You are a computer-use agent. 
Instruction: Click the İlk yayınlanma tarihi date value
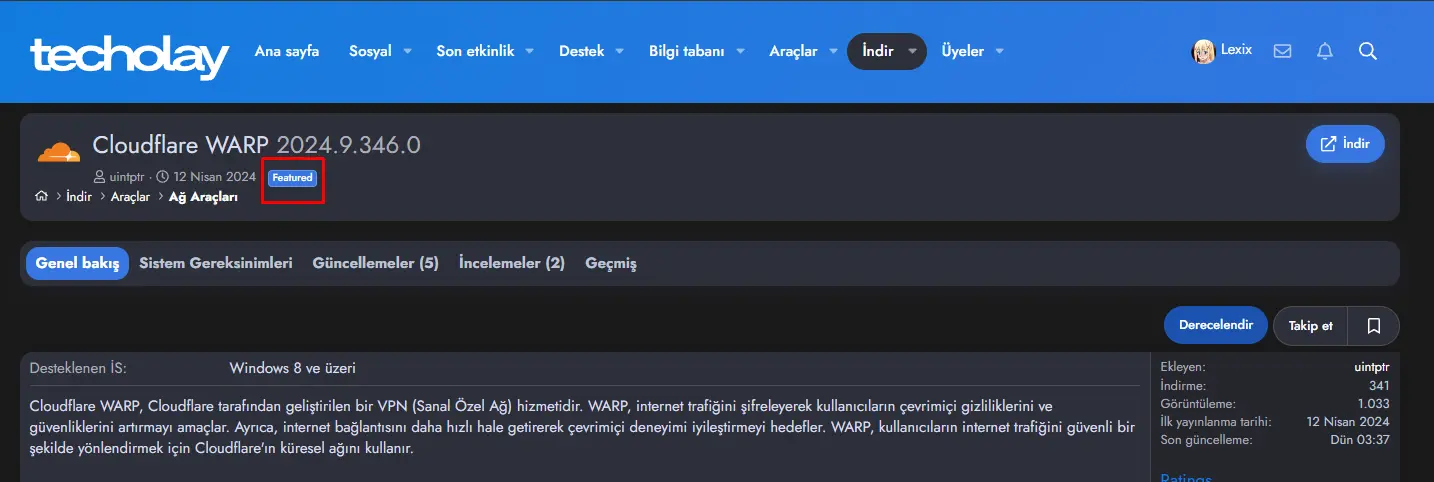click(1348, 422)
